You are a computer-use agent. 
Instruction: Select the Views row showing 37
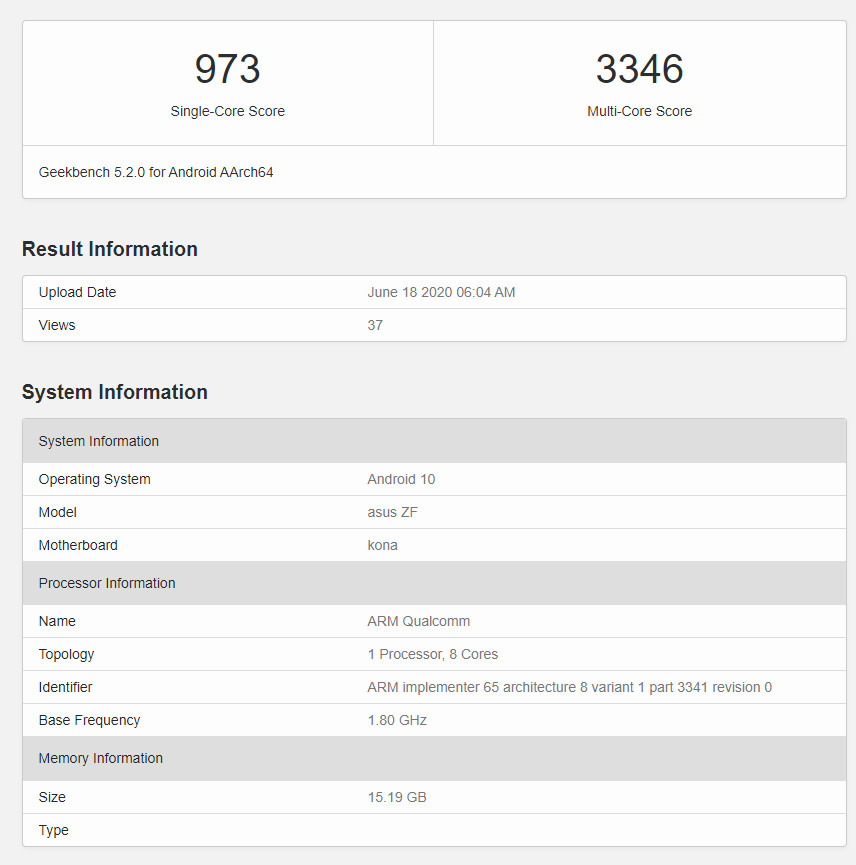pyautogui.click(x=56, y=325)
